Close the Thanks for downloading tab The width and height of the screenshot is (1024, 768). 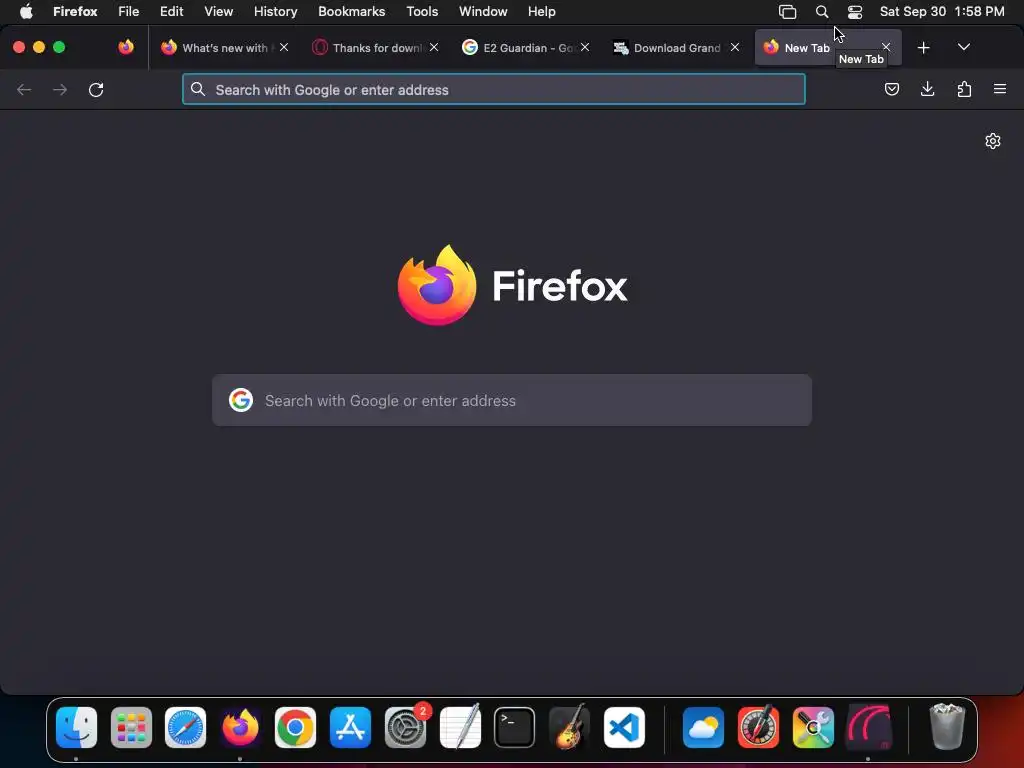point(434,47)
